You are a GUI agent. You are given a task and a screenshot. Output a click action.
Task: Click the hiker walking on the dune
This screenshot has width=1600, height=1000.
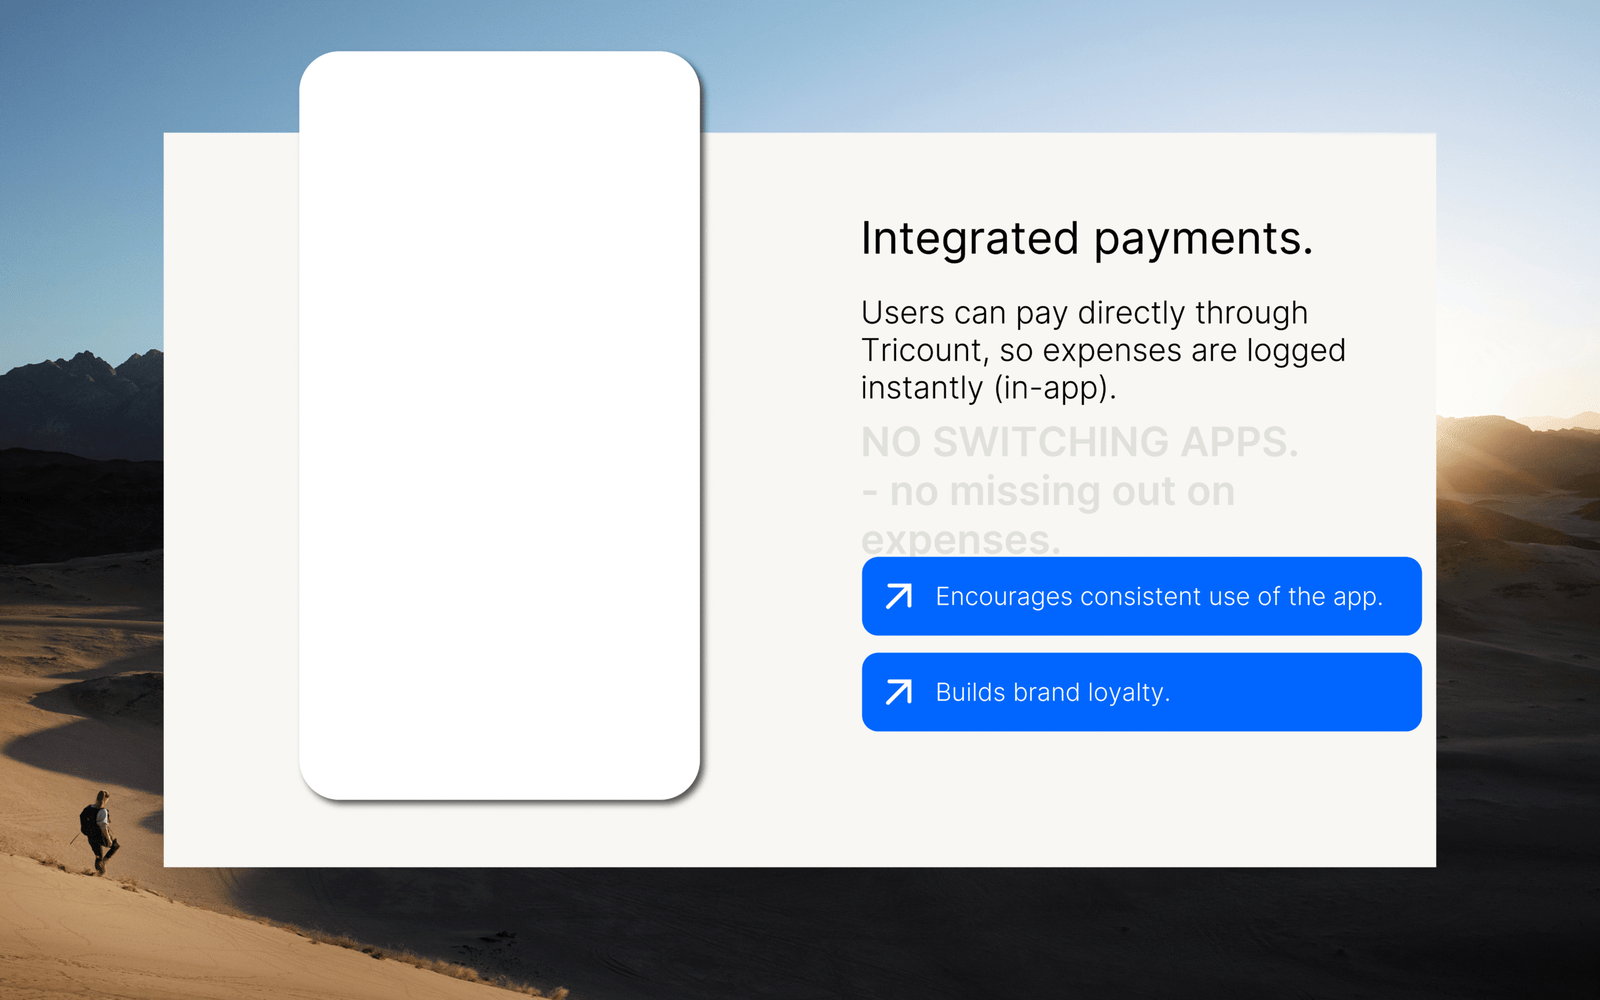tap(98, 830)
